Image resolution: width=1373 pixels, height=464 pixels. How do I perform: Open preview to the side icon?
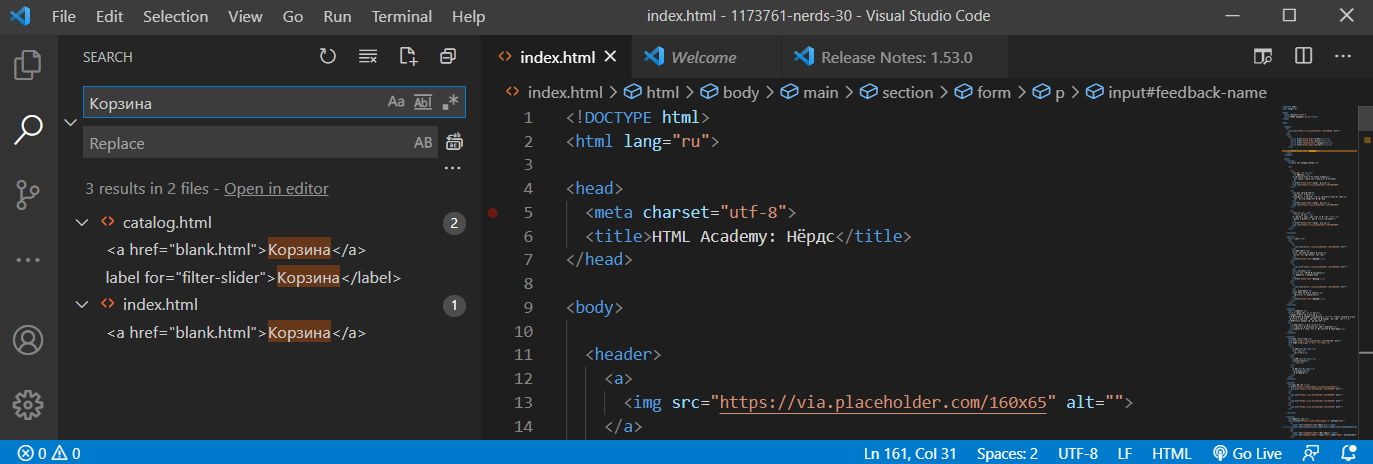tap(1264, 57)
